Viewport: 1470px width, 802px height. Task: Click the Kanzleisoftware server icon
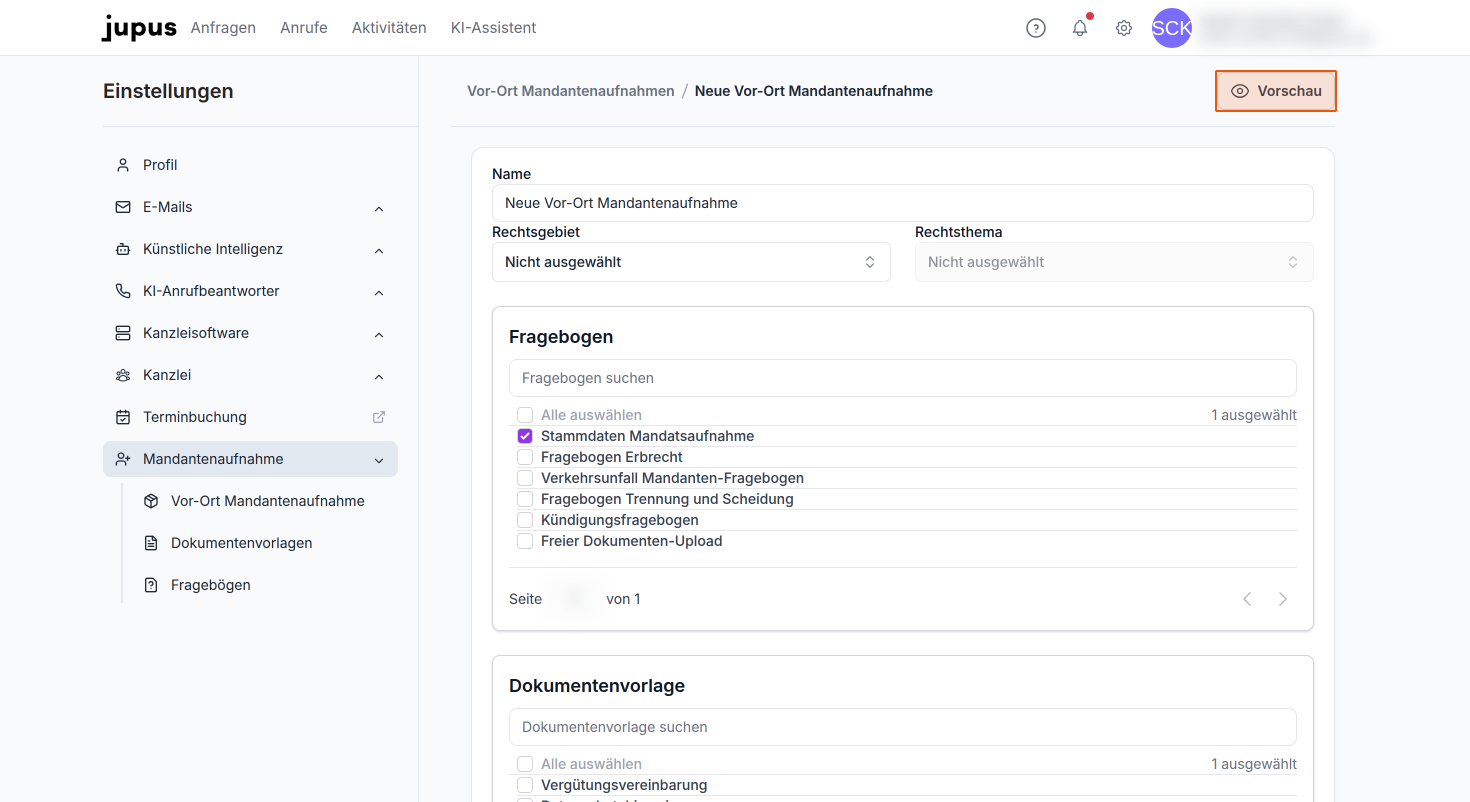tap(123, 333)
